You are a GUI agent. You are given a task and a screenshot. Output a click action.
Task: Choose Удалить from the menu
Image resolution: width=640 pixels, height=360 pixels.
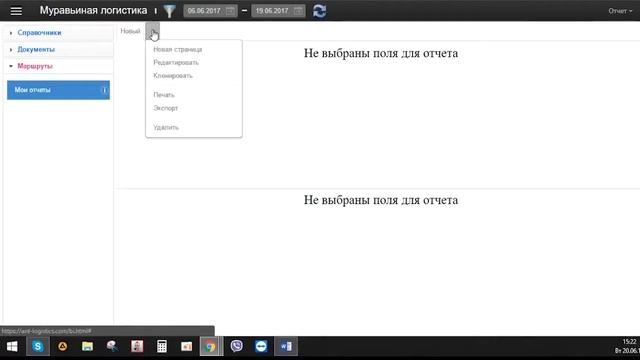[166, 127]
